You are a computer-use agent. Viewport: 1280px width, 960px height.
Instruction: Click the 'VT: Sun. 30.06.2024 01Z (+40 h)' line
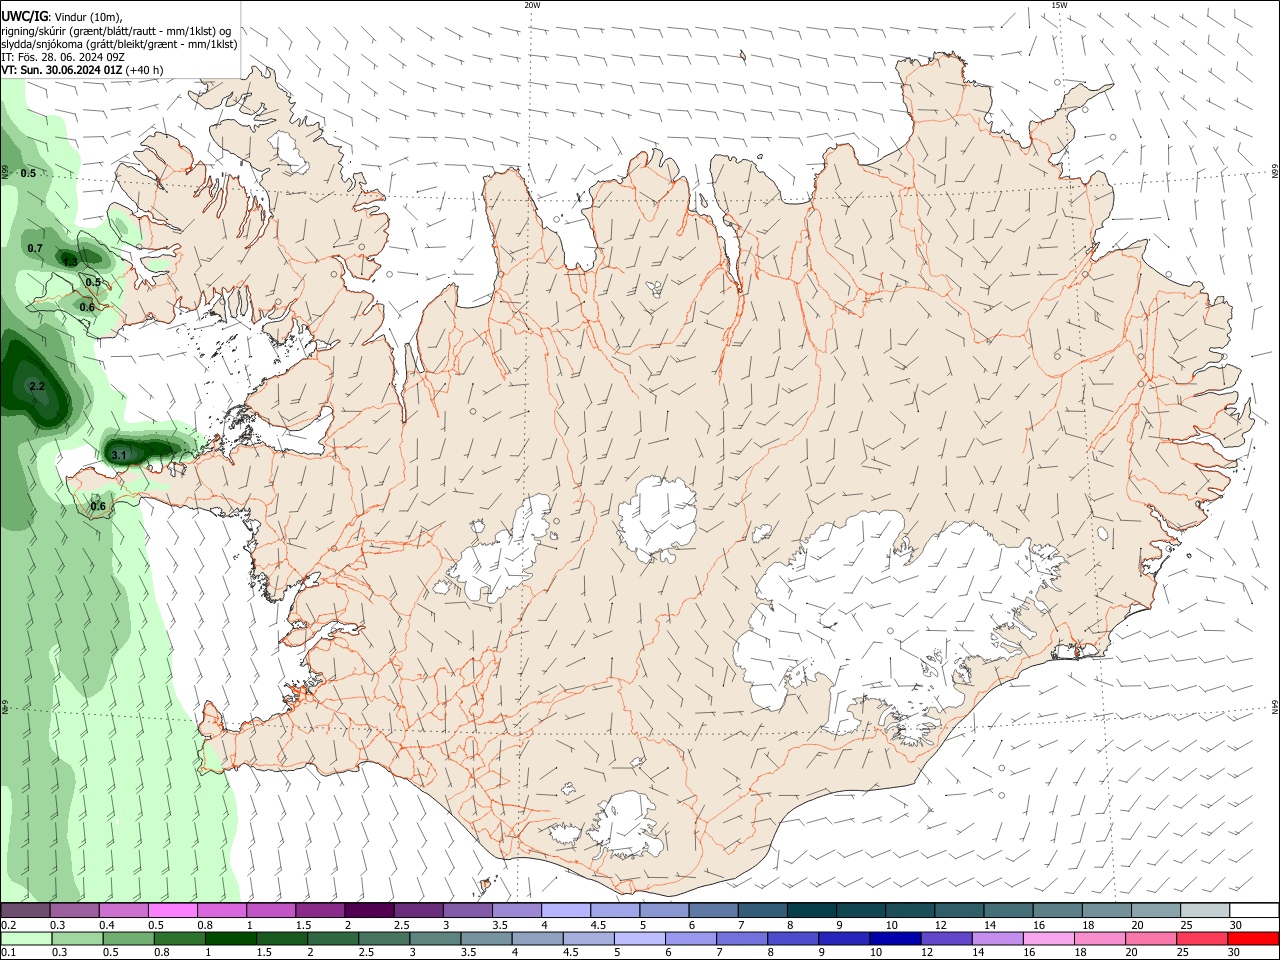82,70
